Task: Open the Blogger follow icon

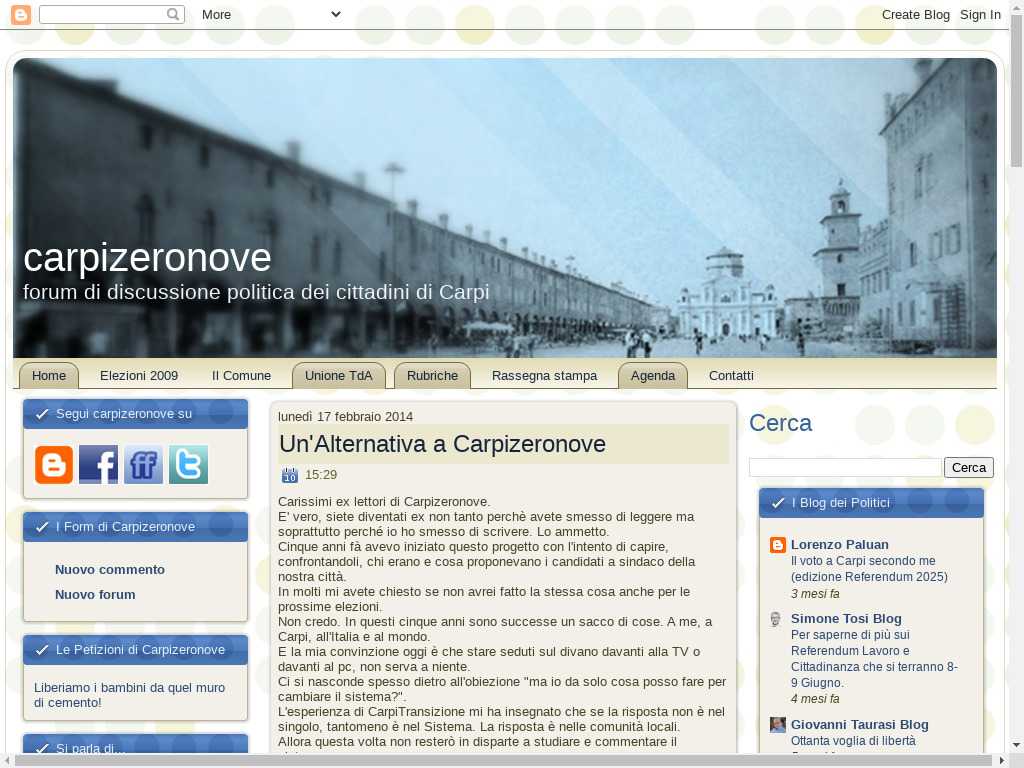Action: pyautogui.click(x=54, y=465)
